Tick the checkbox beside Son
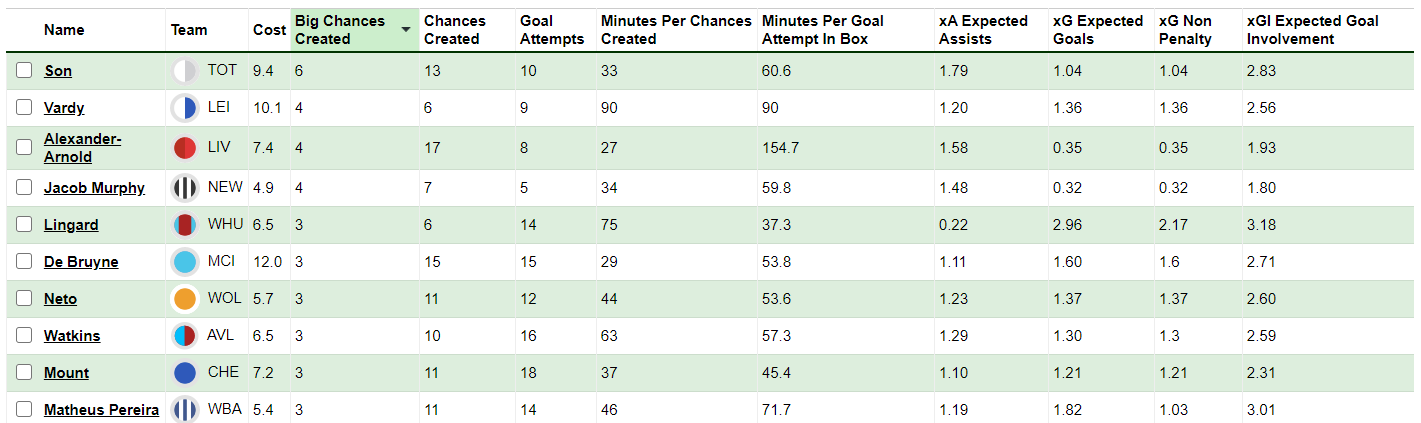 tap(24, 71)
